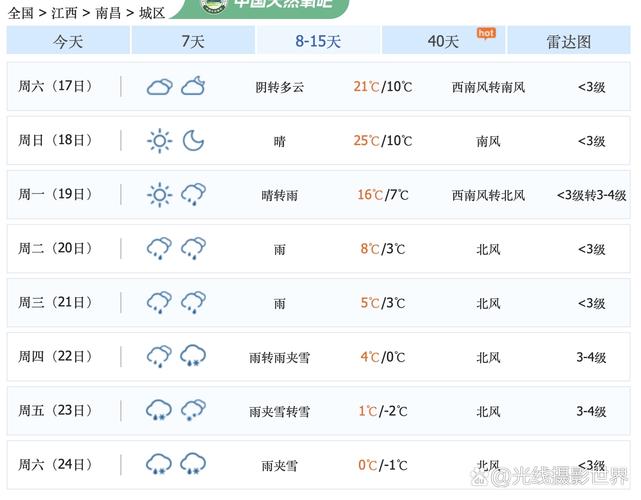
Task: Click the 雨转雨夹雪 weather description
Action: 280,358
